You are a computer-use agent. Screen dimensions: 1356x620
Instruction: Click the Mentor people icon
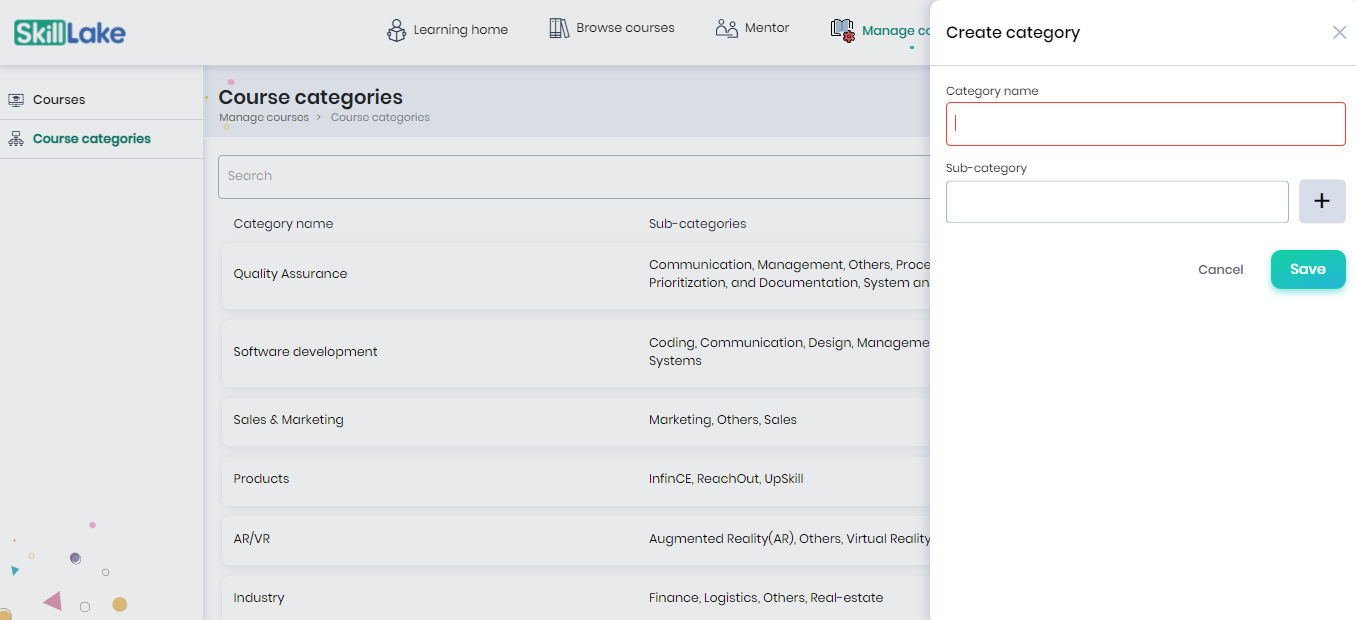pos(727,28)
